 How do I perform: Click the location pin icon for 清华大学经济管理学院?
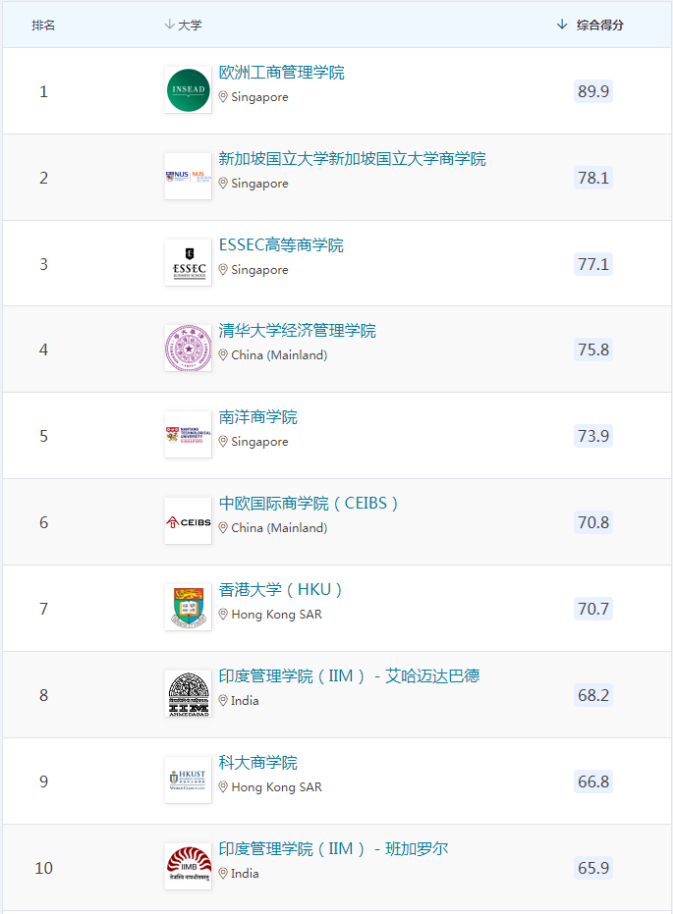point(223,355)
